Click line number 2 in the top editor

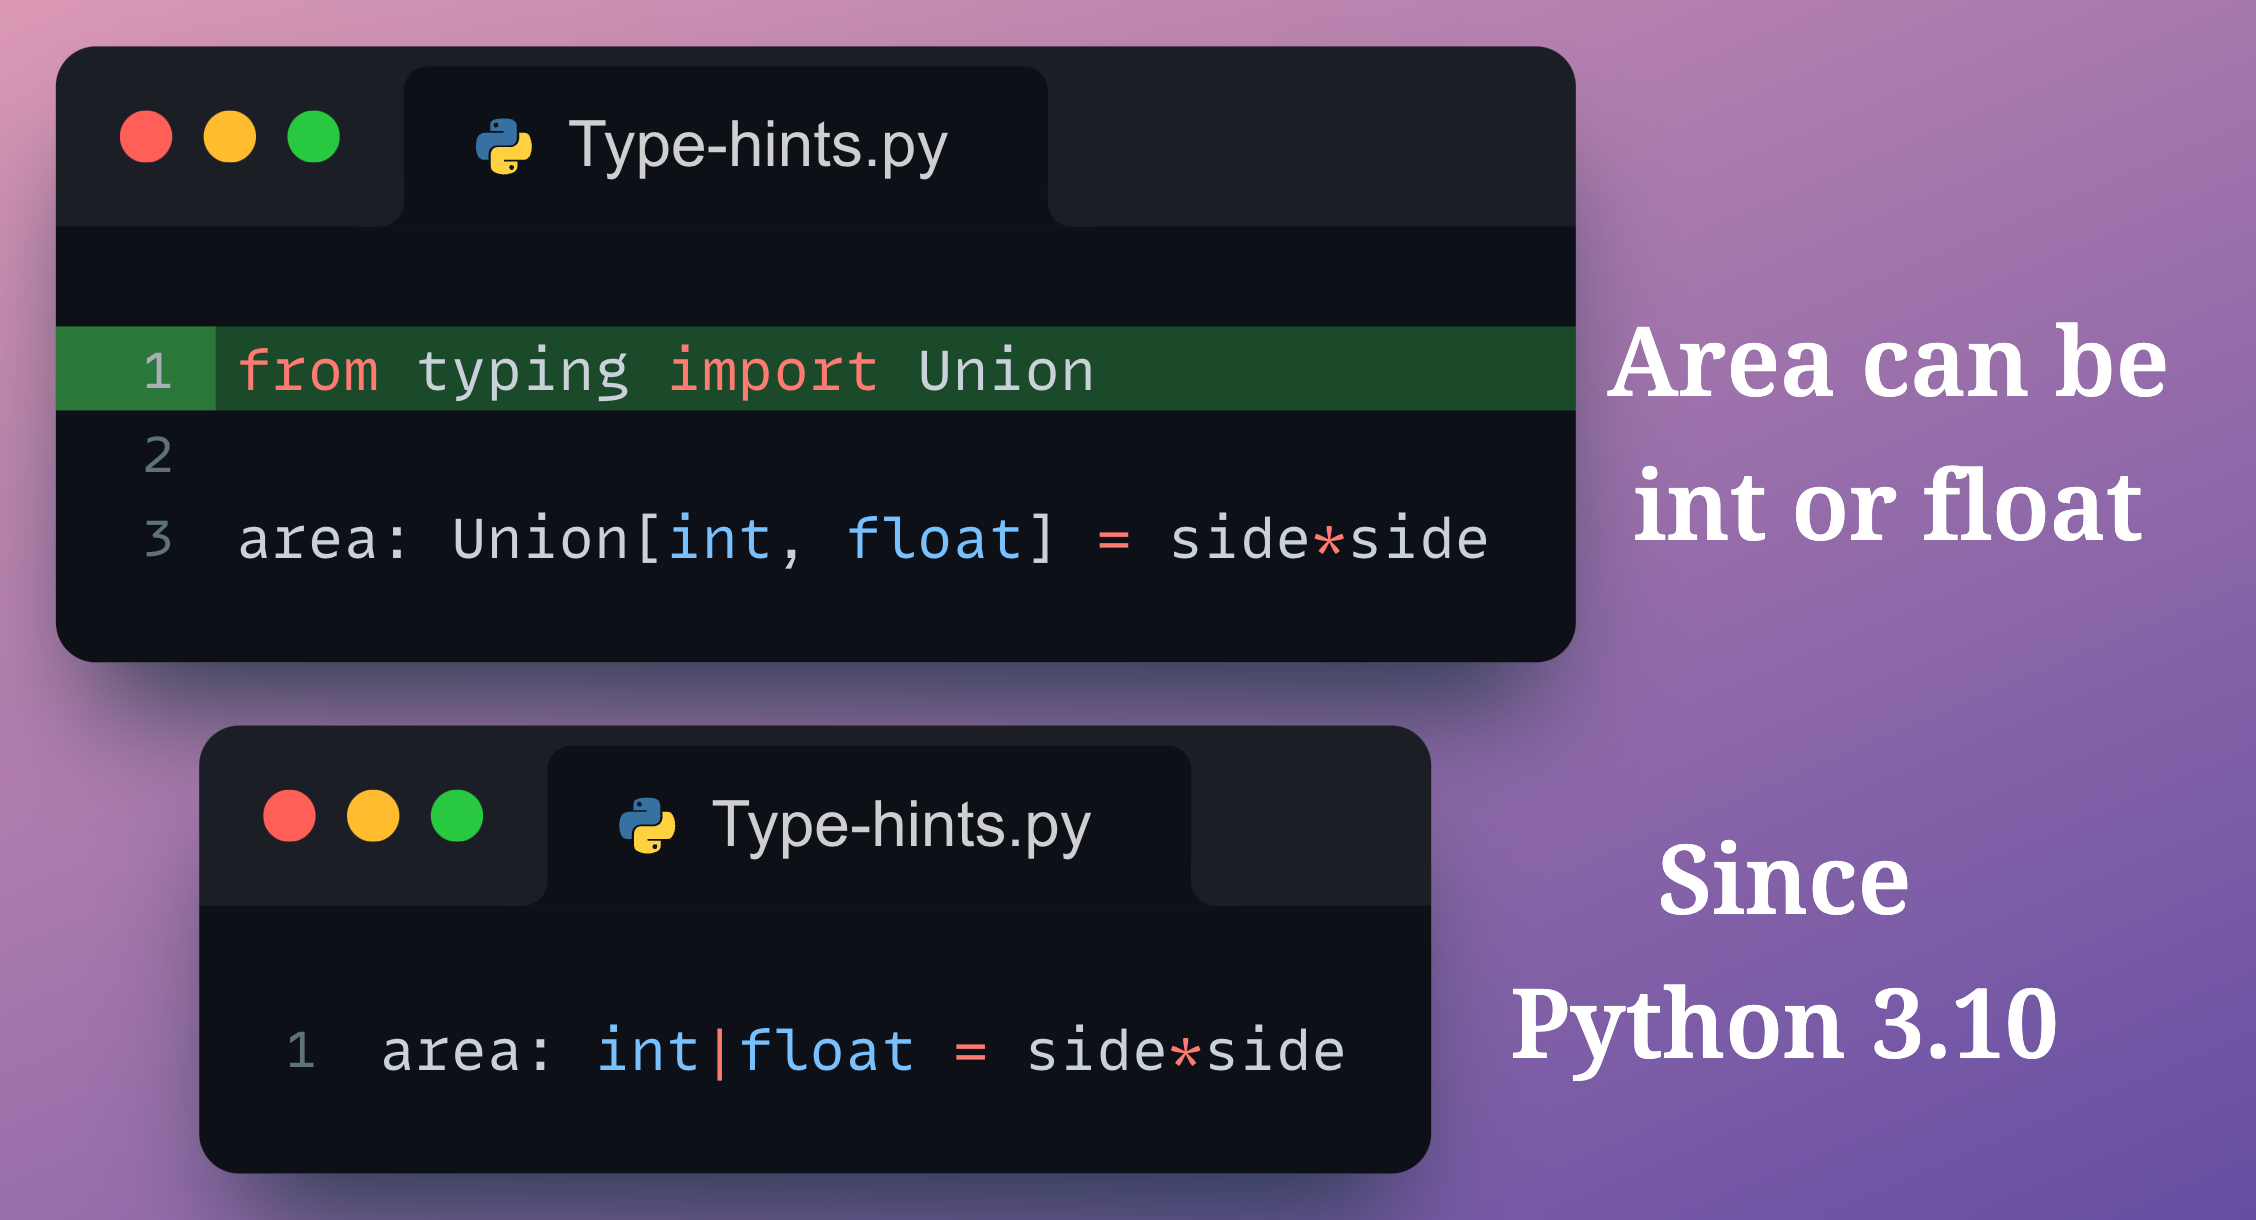tap(156, 455)
